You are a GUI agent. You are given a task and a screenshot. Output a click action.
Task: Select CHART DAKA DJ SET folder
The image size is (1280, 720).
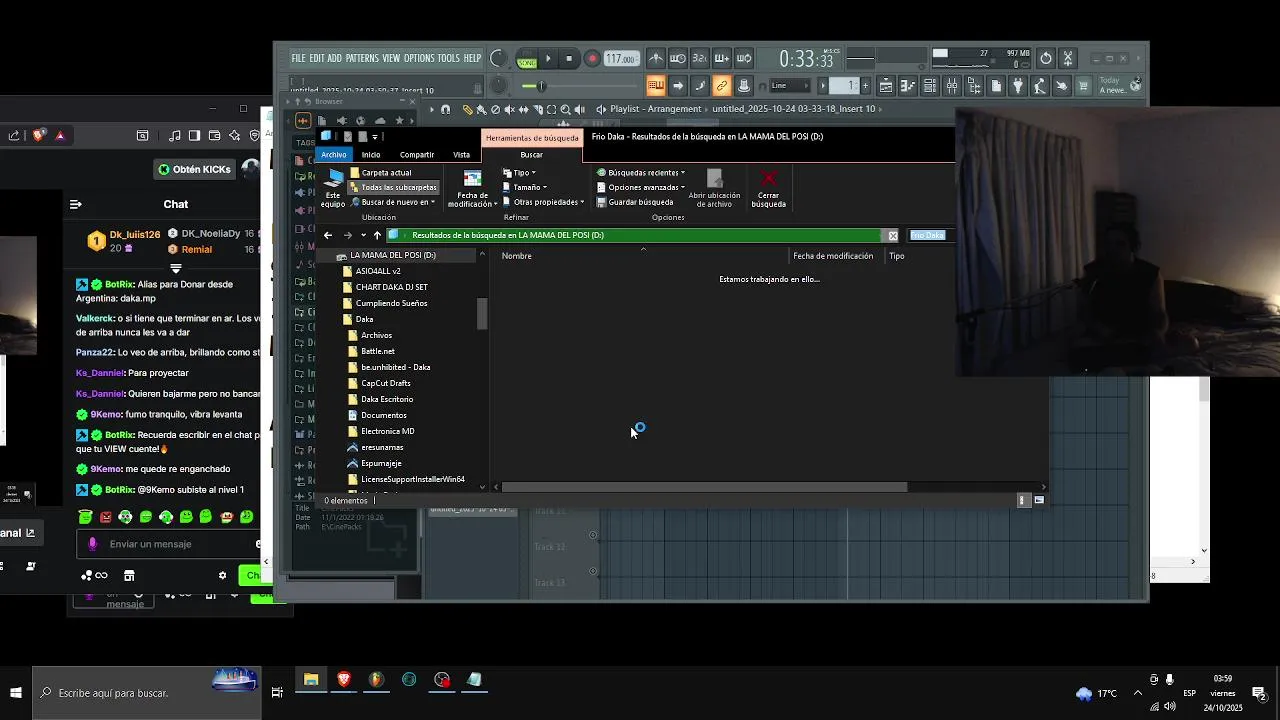coord(392,287)
